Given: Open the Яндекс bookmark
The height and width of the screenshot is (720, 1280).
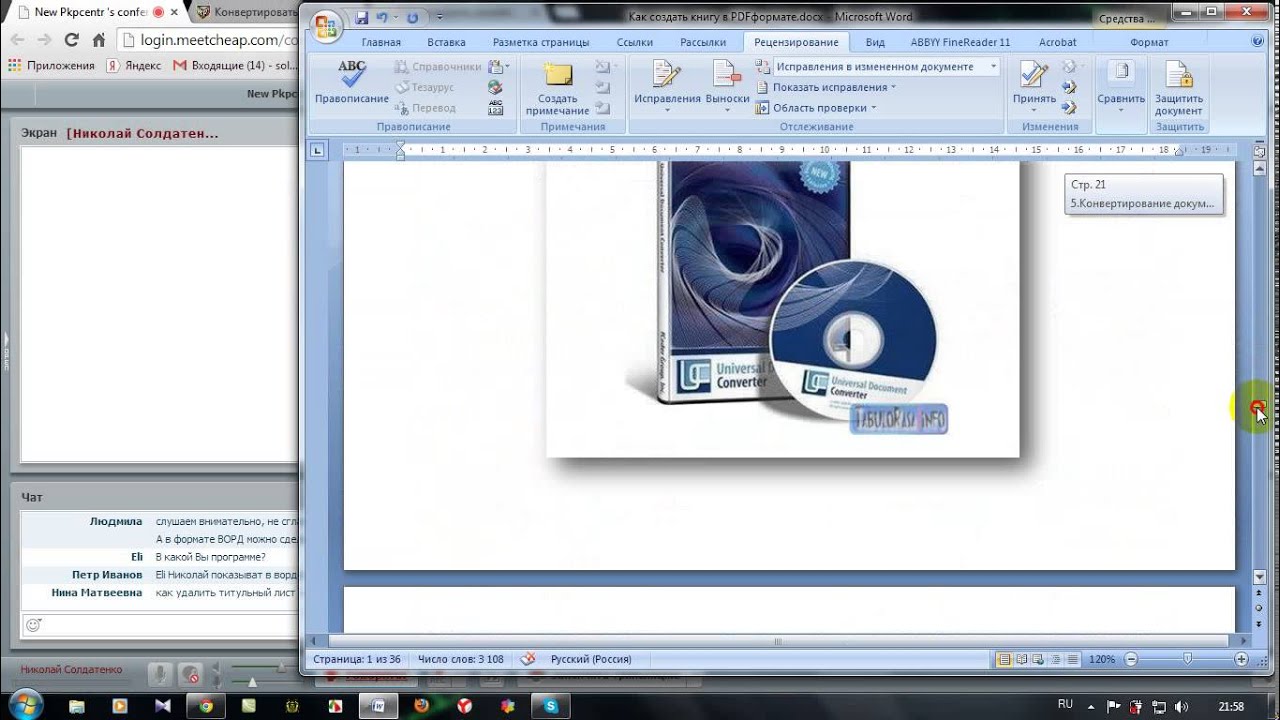Looking at the screenshot, I should tap(133, 65).
